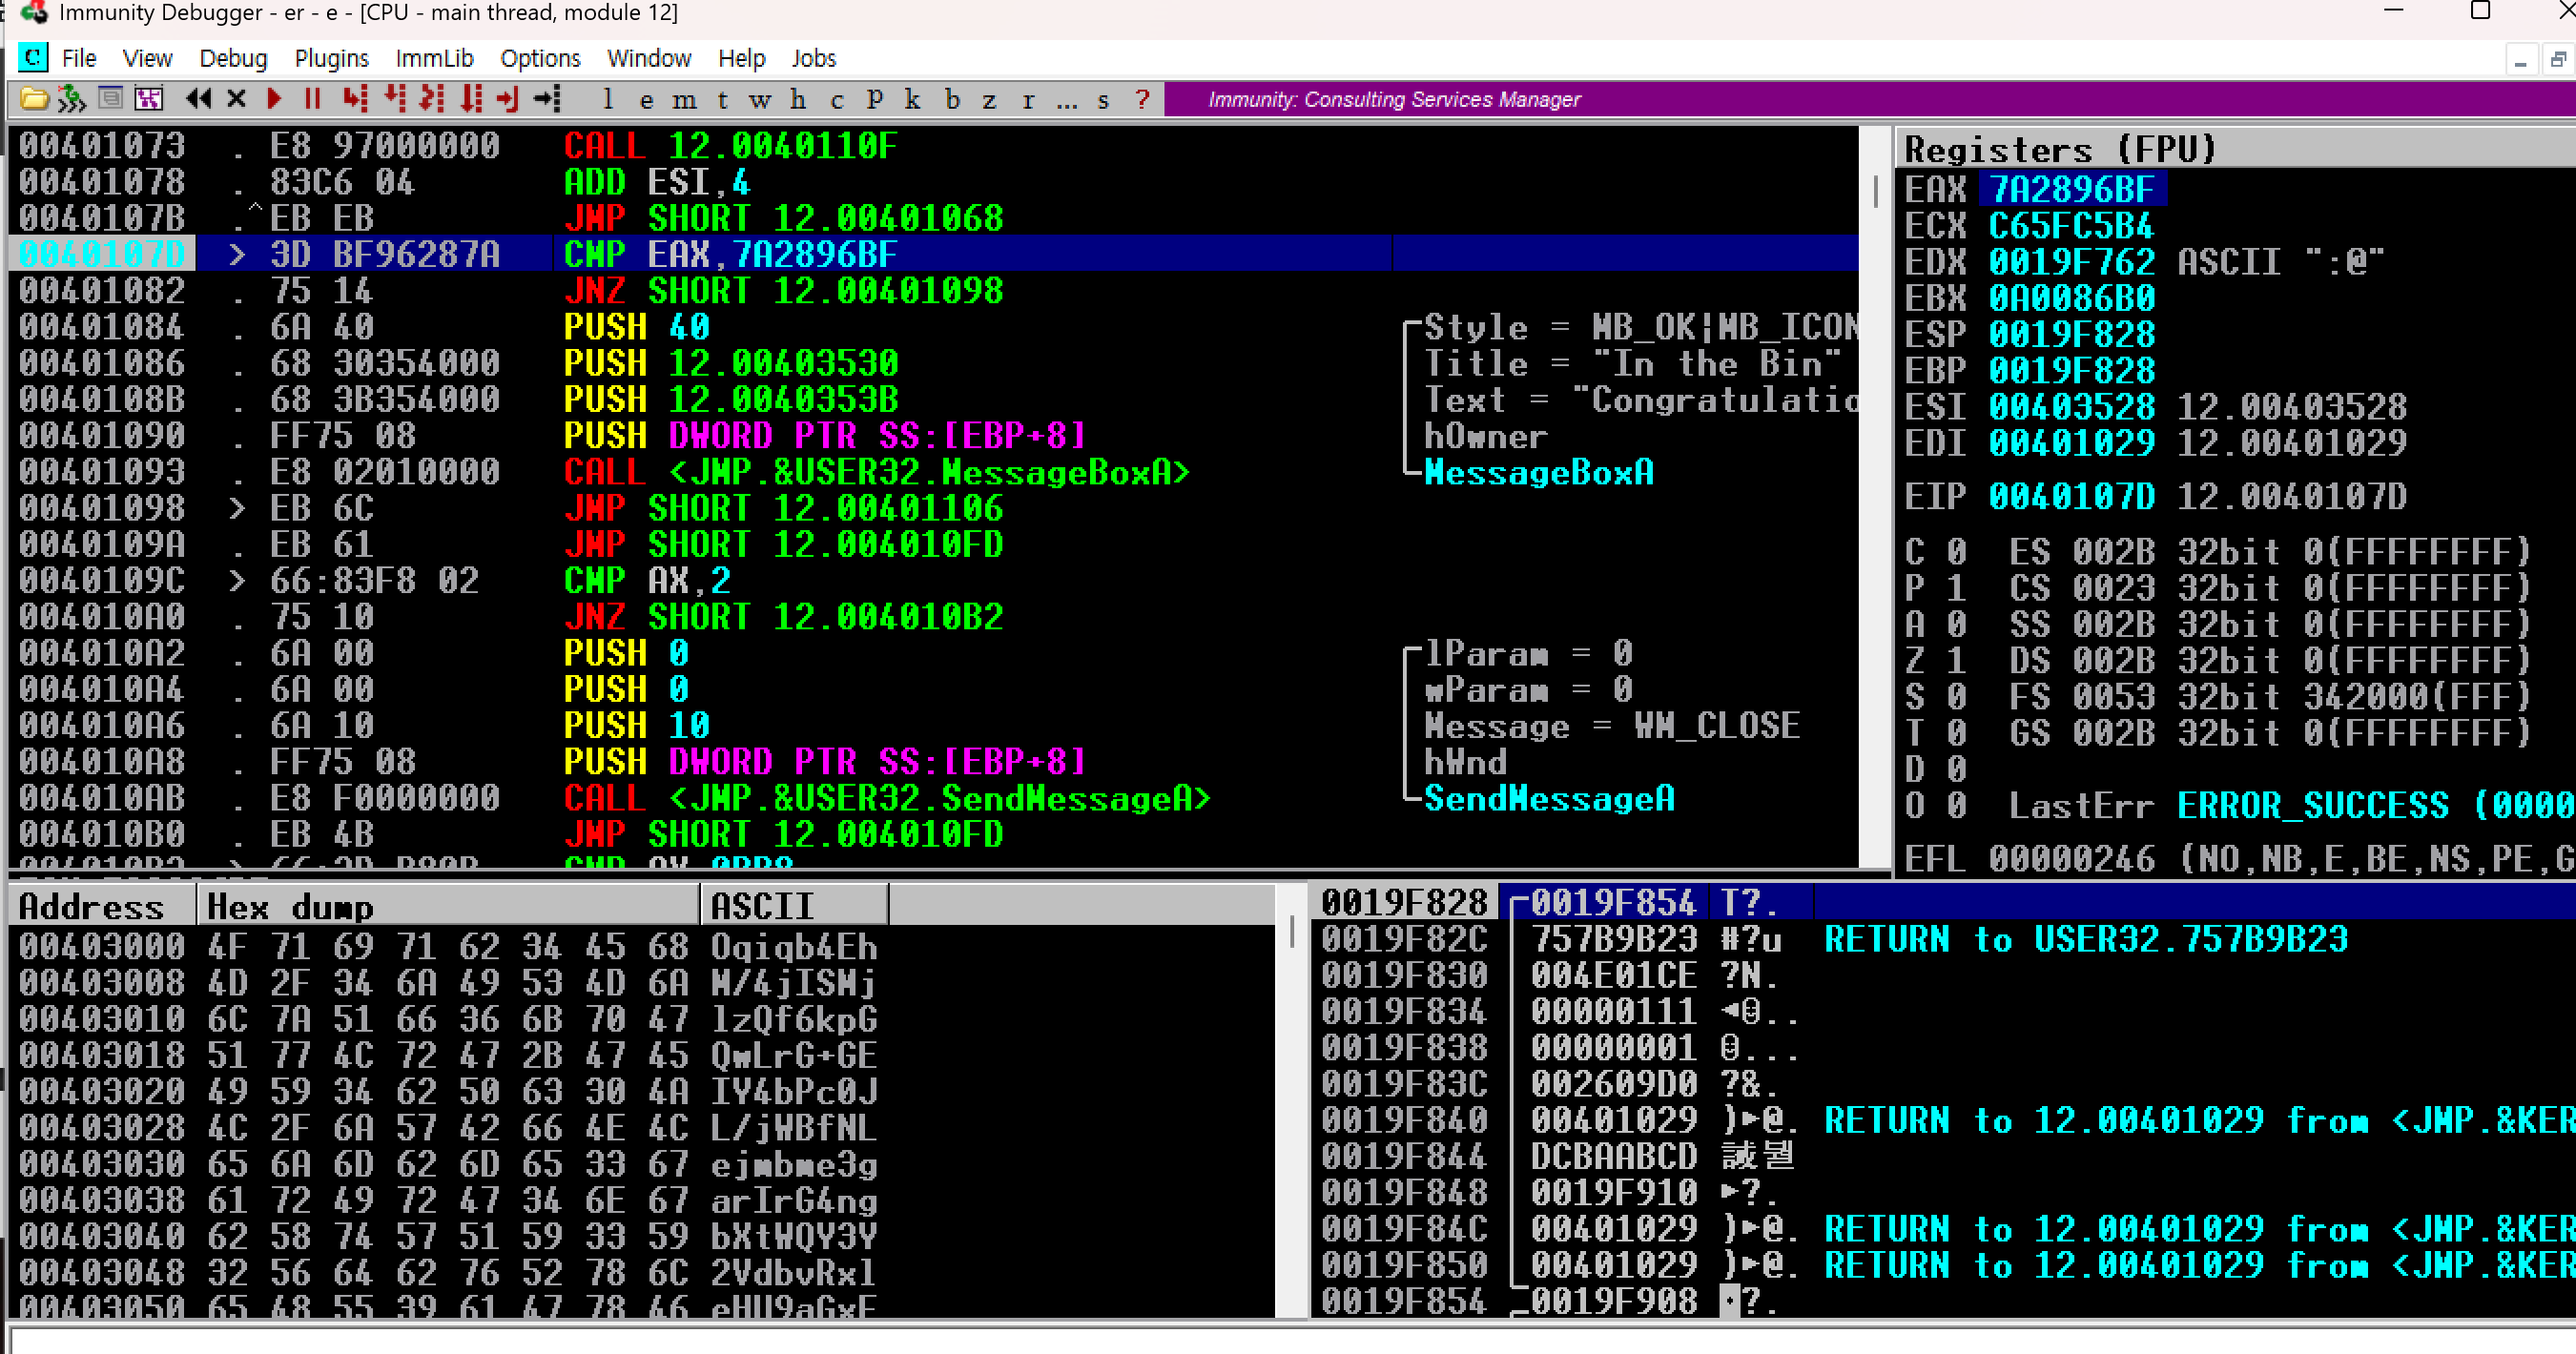Open Executable modules with 'e' button
This screenshot has width=2576, height=1354.
647,100
